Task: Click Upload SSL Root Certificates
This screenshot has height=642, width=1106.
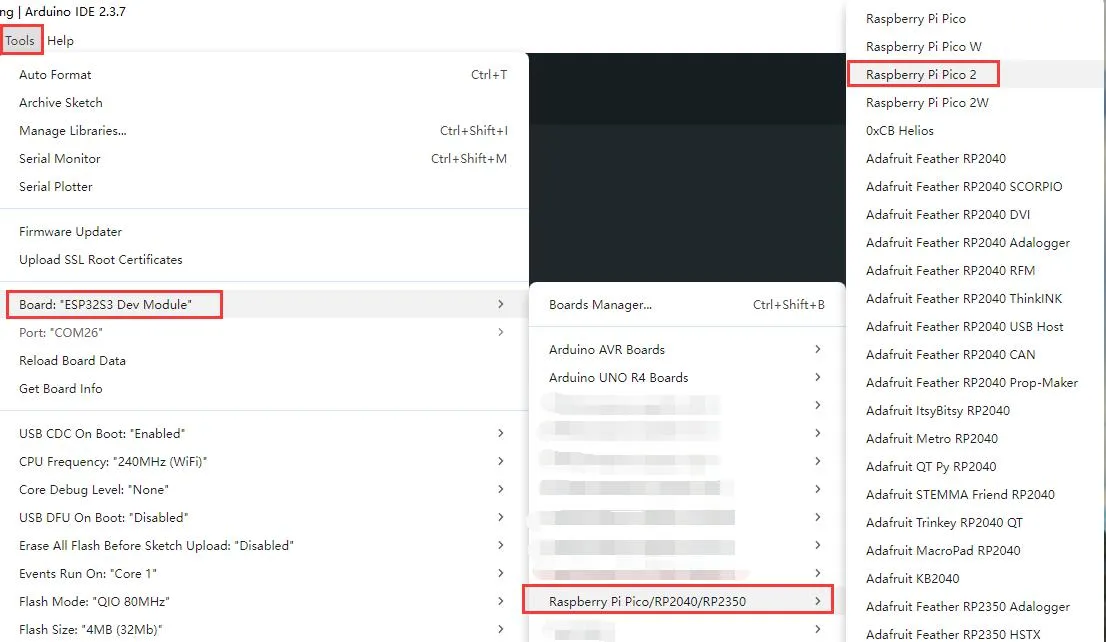Action: point(101,260)
